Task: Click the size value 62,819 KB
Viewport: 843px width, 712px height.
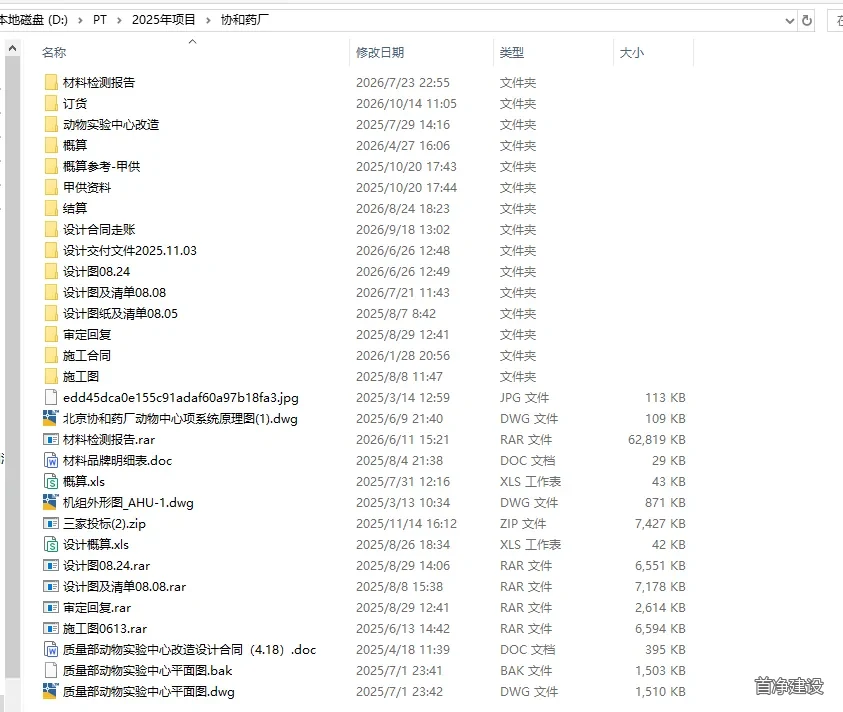Action: 656,439
